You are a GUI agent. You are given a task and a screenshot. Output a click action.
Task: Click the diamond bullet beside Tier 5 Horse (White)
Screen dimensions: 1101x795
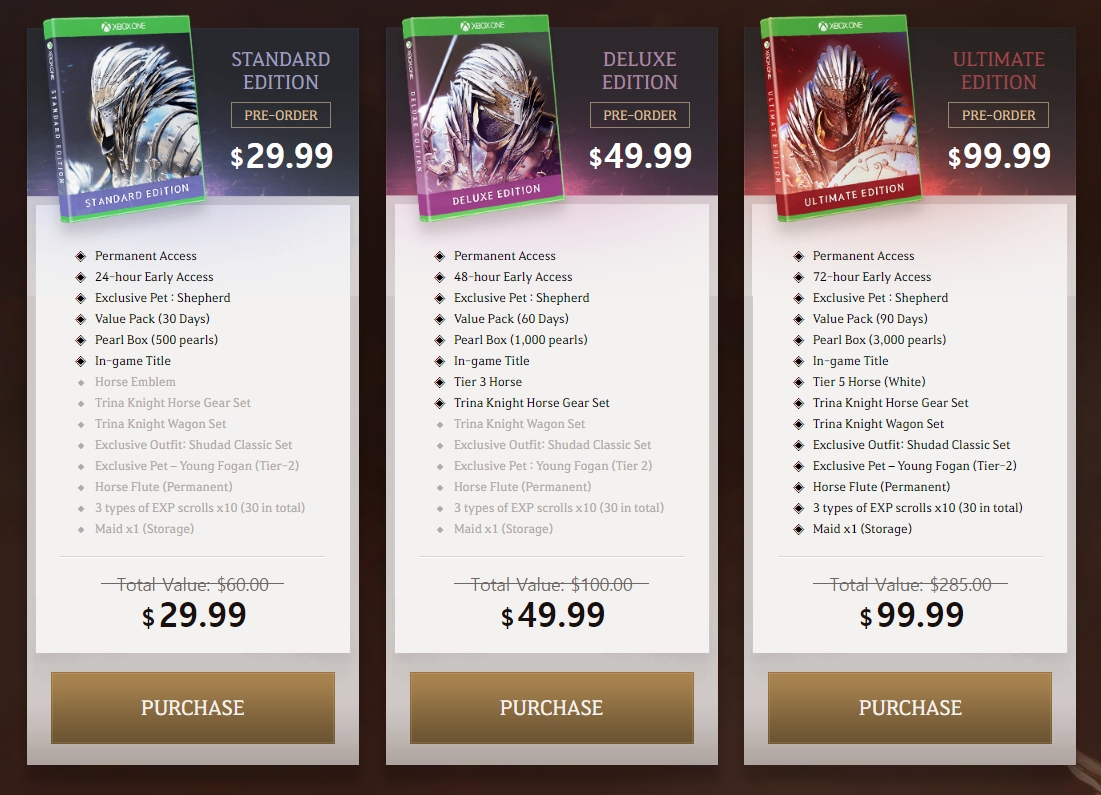[798, 383]
